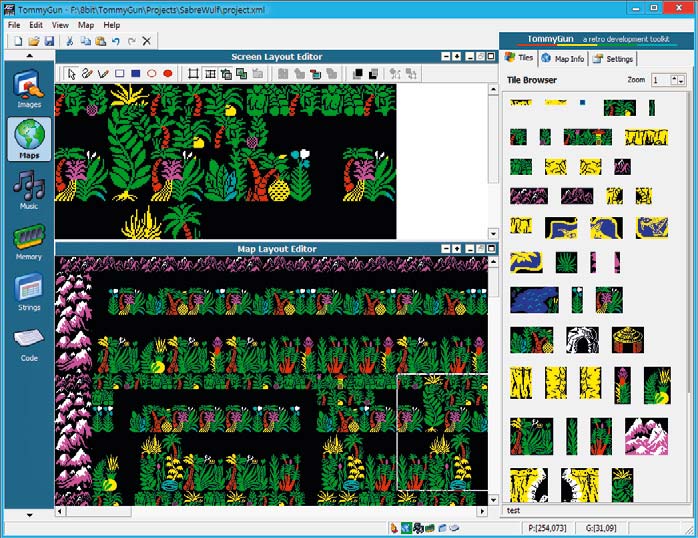The image size is (698, 538).
Task: Click Map Layout Editor scrollbar down arrow
Action: click(493, 500)
